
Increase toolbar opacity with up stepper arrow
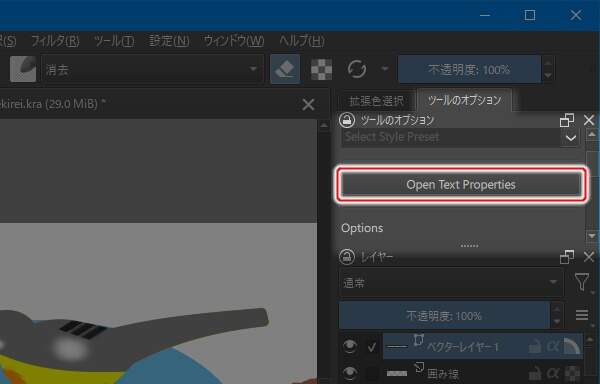click(548, 62)
